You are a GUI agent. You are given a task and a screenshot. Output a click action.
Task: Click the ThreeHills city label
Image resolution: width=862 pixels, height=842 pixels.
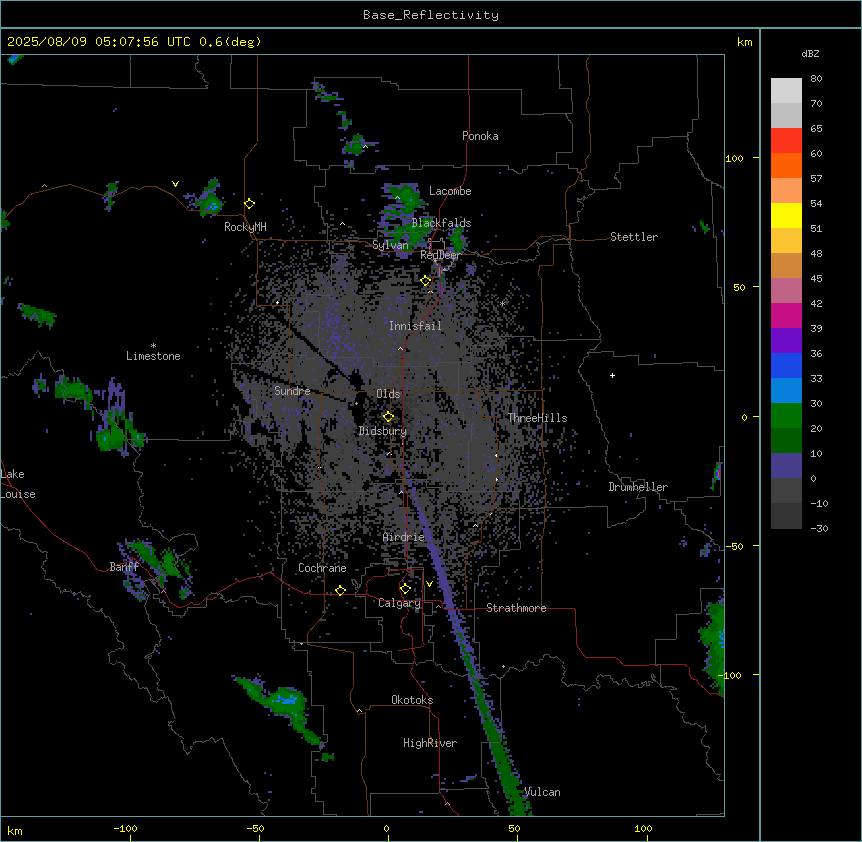(537, 418)
